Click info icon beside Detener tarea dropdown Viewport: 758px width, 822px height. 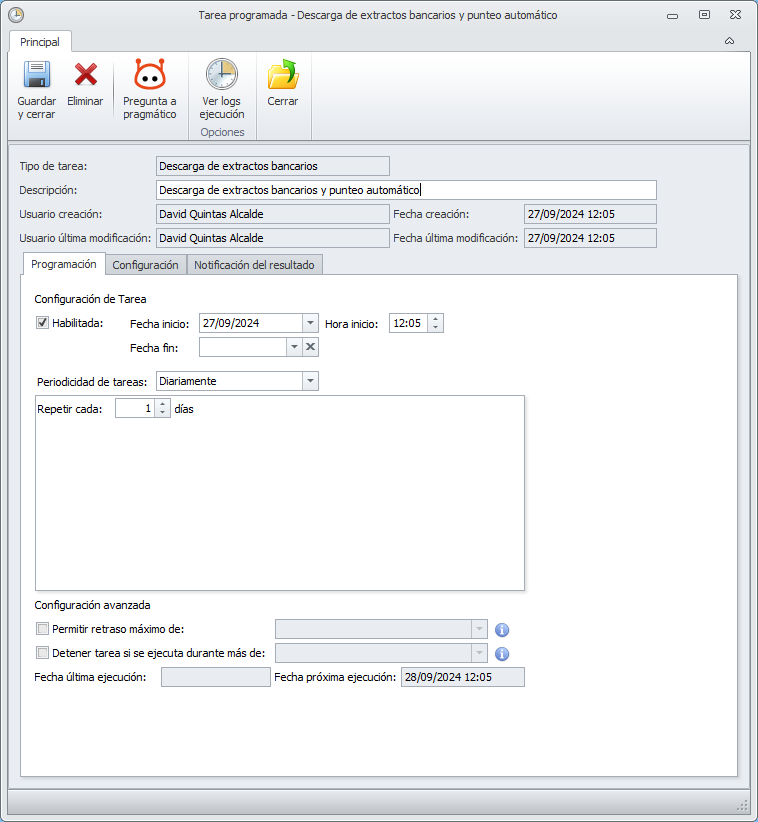pos(502,654)
